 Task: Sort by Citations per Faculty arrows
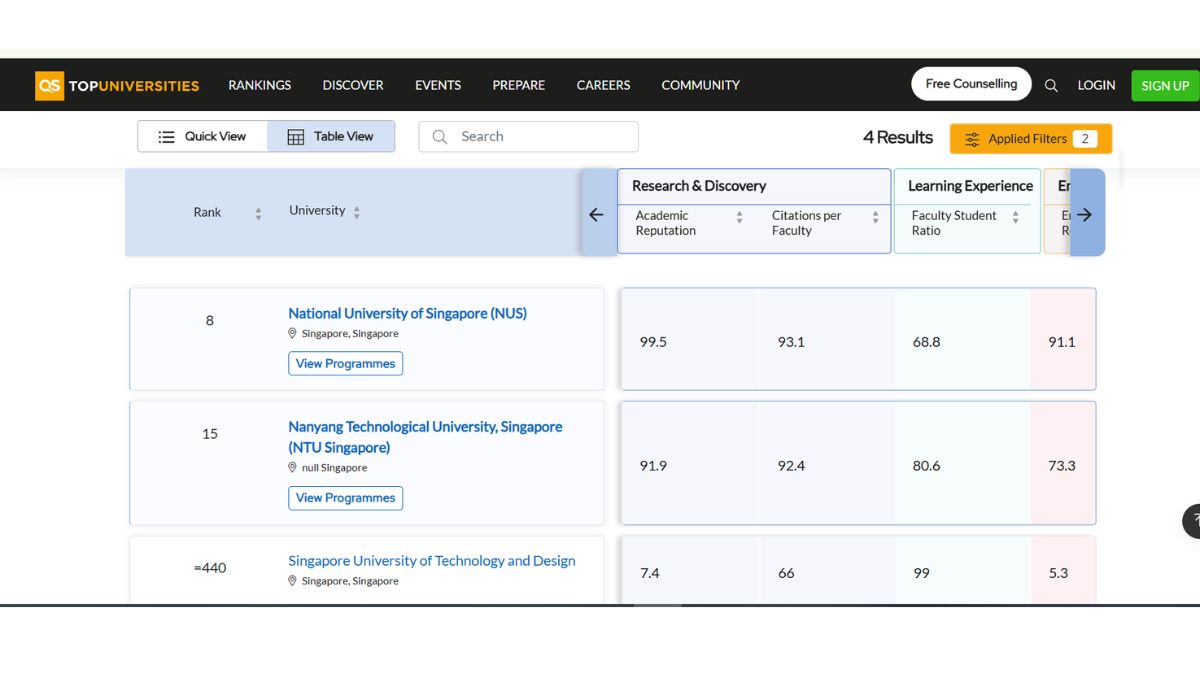876,217
